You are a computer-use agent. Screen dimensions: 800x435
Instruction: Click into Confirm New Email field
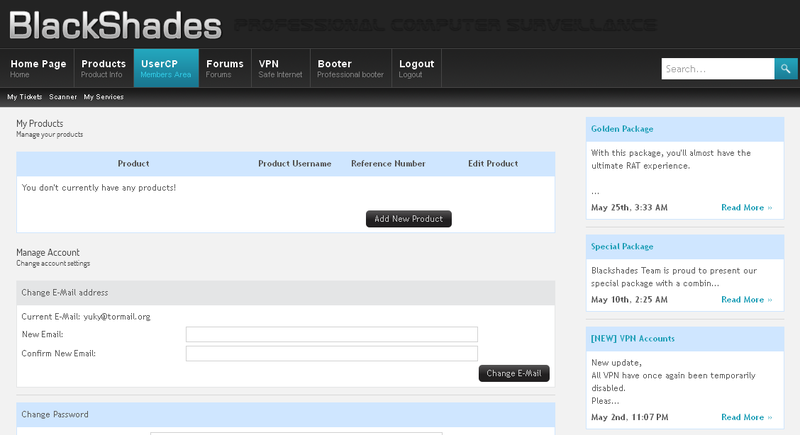332,353
